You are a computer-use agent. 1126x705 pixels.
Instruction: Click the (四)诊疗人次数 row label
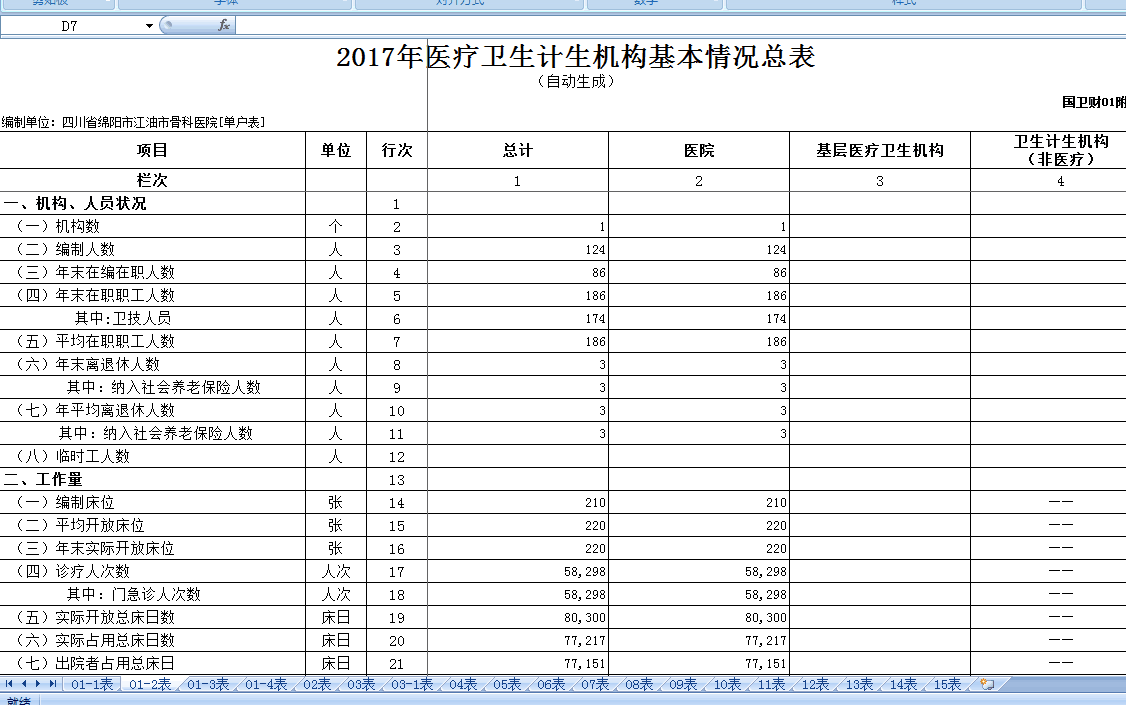(73, 571)
